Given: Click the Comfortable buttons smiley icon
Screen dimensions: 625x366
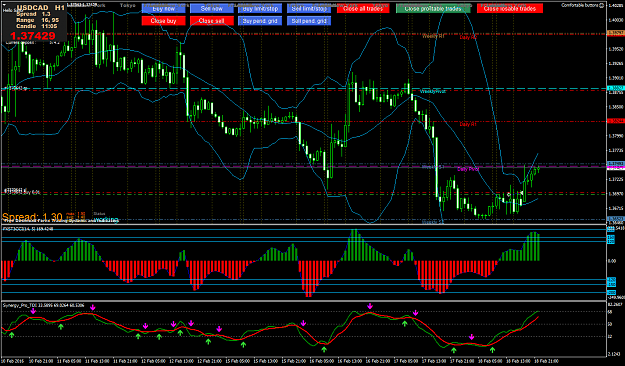Looking at the screenshot, I should point(601,5).
